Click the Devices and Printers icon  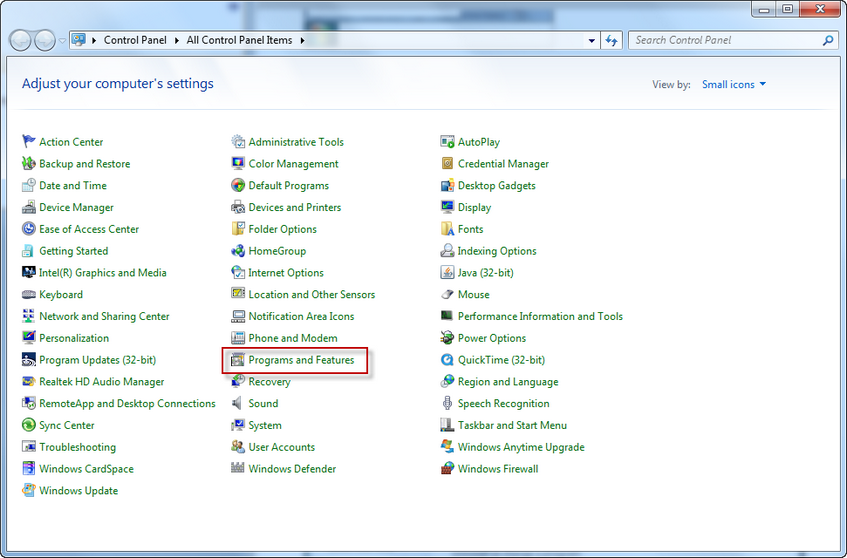(x=238, y=207)
